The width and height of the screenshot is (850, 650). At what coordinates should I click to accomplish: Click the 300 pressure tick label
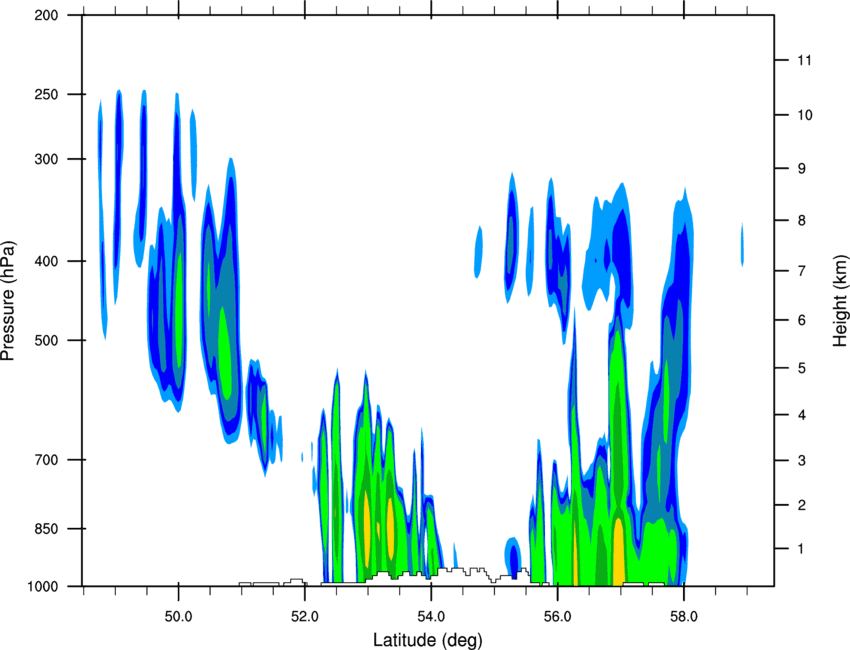[x=46, y=159]
